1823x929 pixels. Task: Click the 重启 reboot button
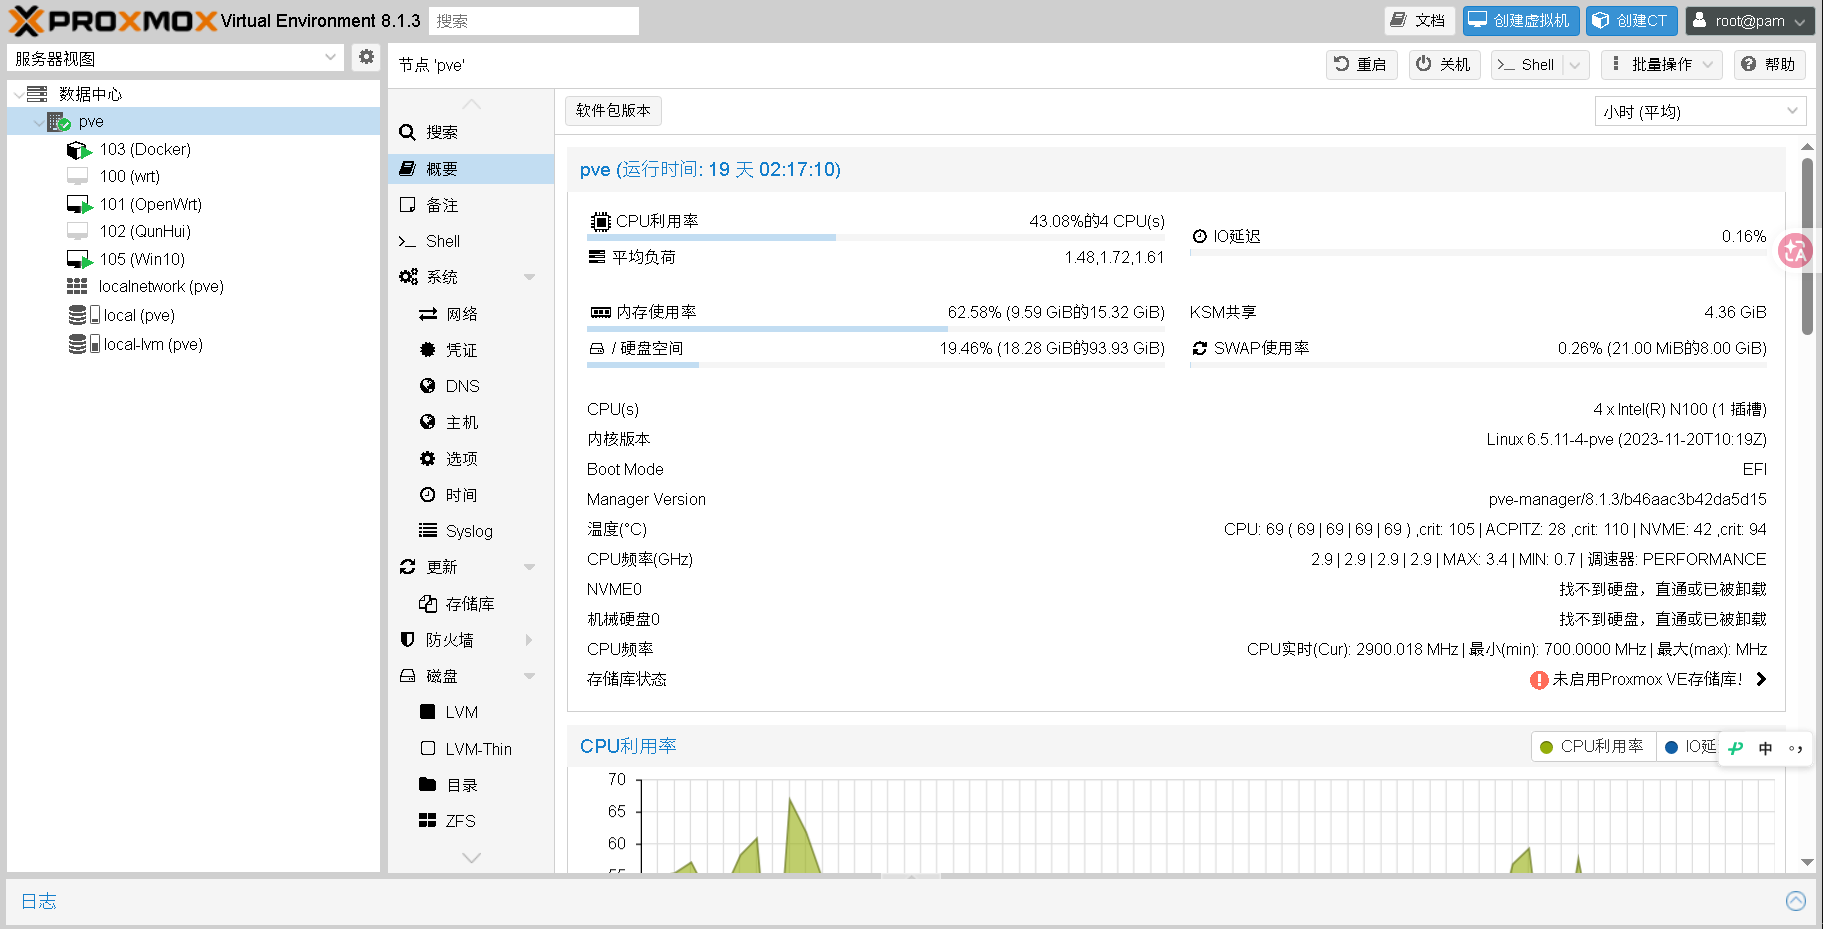click(1361, 65)
